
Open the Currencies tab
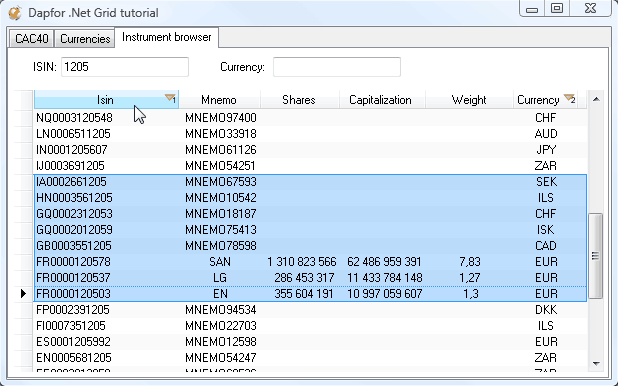click(x=85, y=39)
